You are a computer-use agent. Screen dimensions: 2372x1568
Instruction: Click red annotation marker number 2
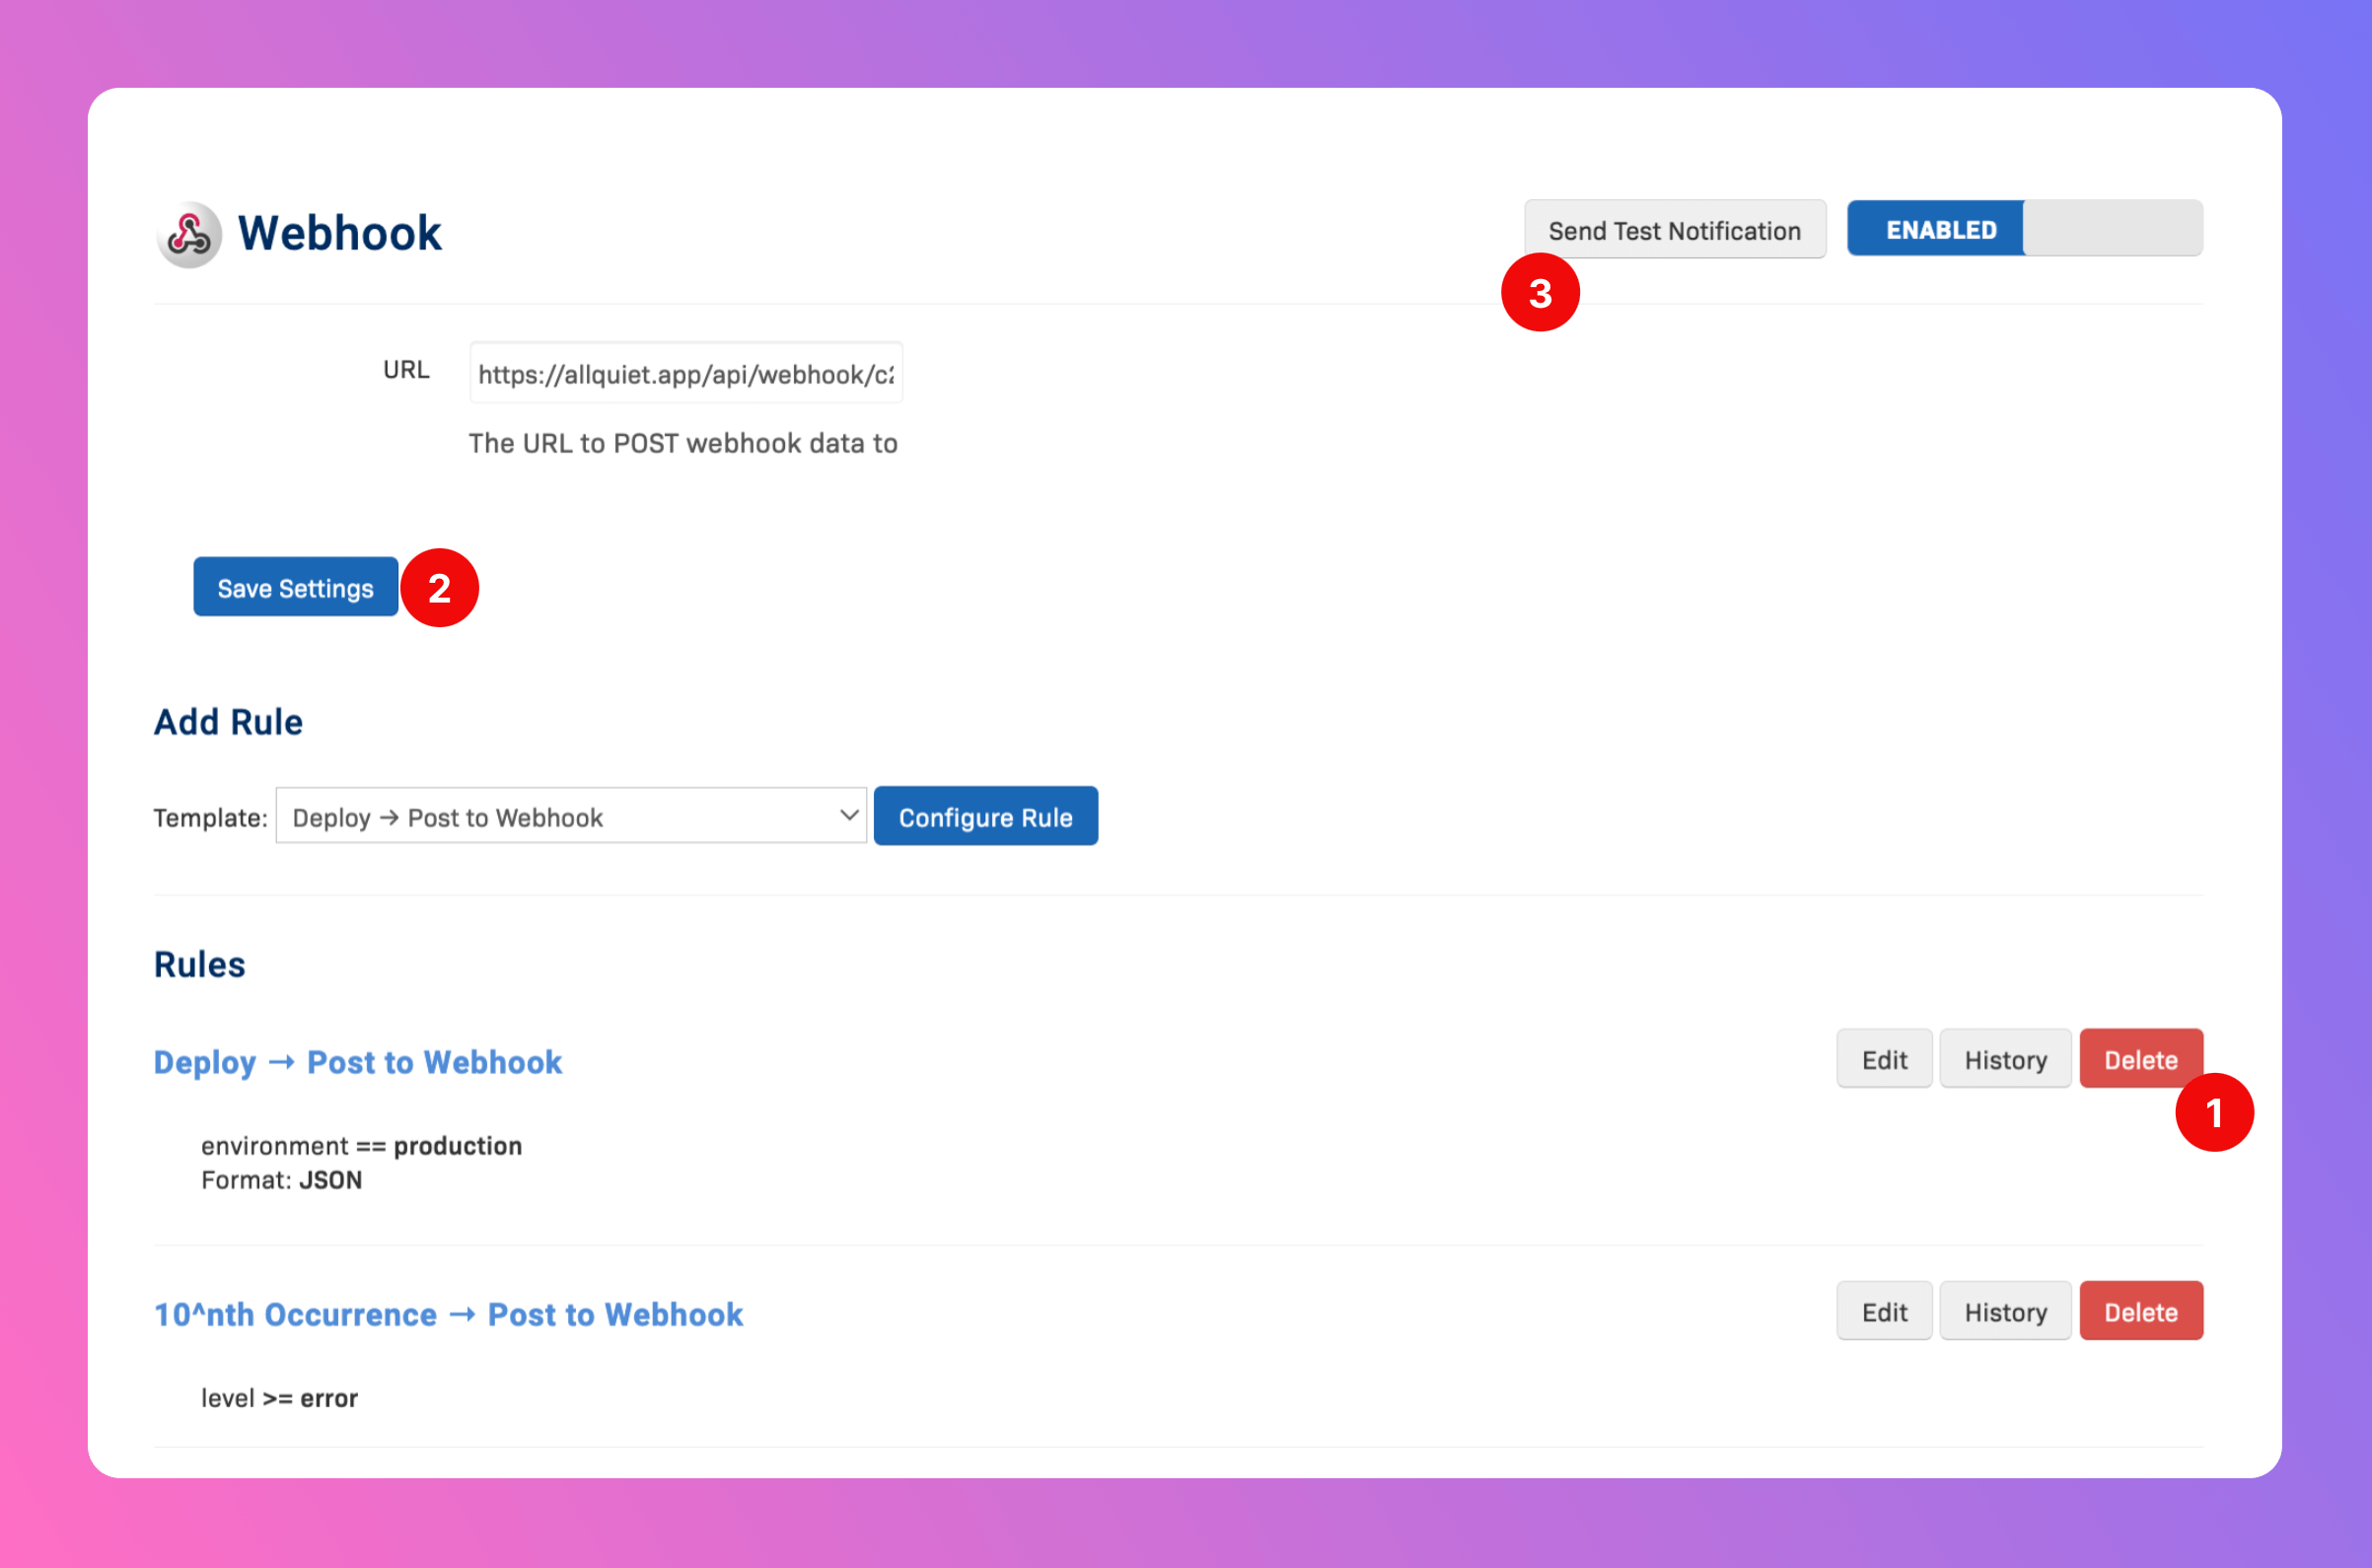click(x=439, y=588)
